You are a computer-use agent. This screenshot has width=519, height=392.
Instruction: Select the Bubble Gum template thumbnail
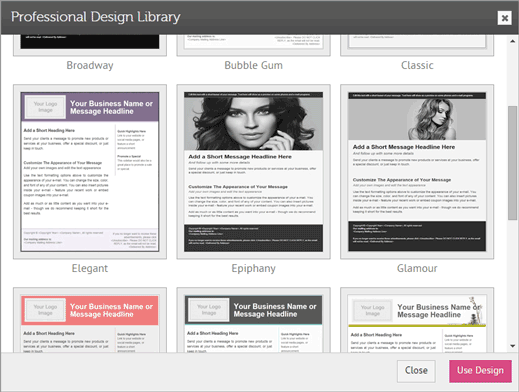click(x=254, y=45)
